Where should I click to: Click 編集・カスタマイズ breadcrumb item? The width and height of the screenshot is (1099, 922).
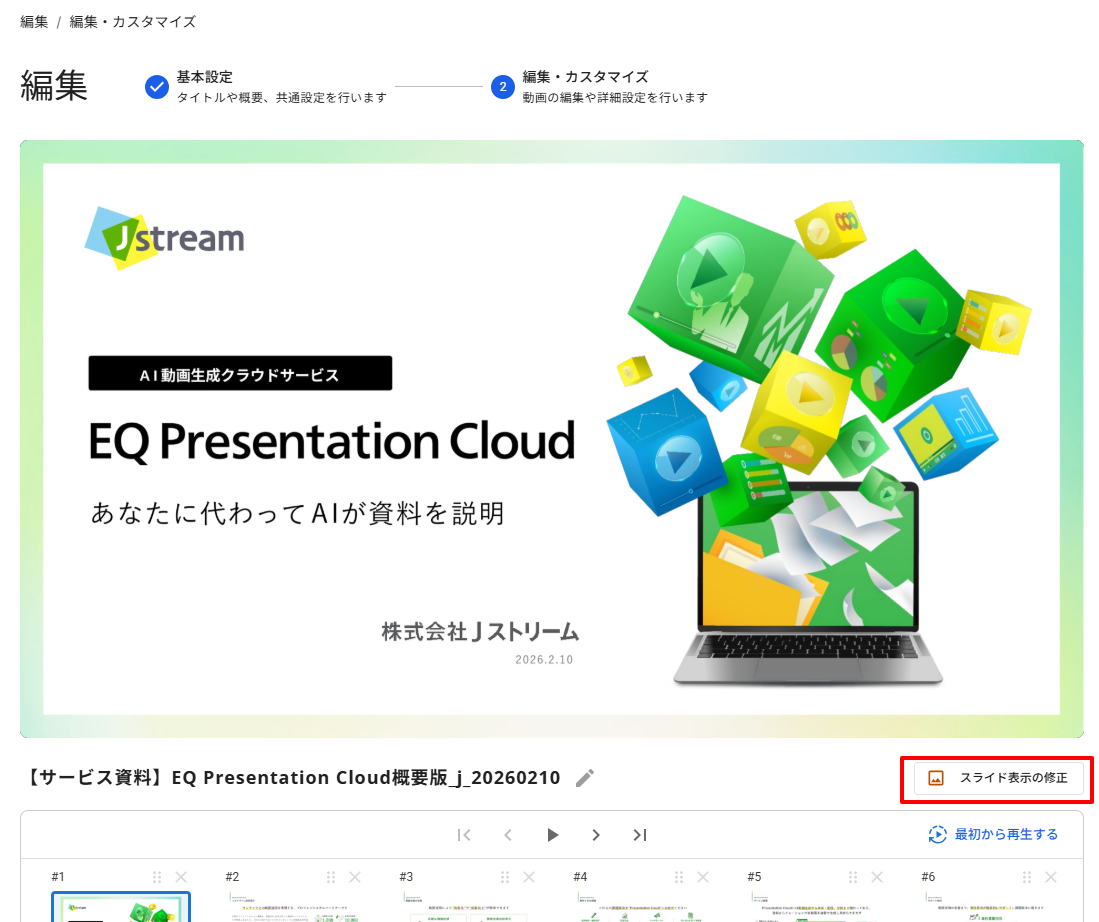[132, 22]
